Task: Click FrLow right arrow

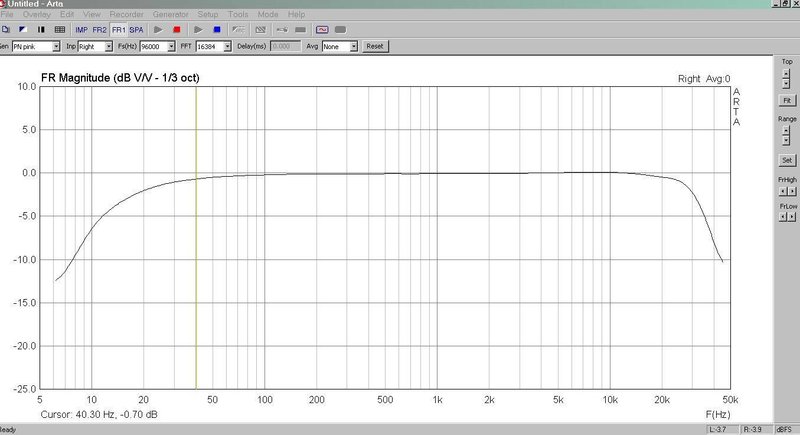Action: [x=792, y=217]
